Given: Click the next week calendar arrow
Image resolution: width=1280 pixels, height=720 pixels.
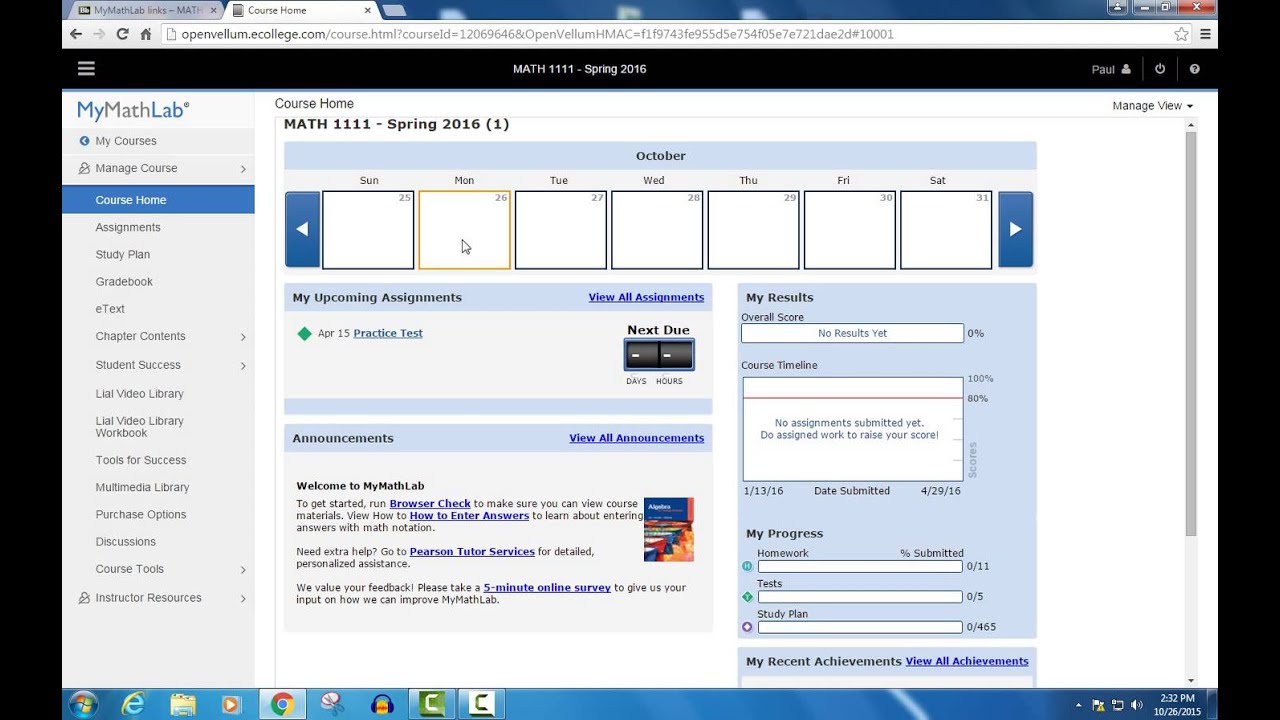Looking at the screenshot, I should tap(1015, 229).
